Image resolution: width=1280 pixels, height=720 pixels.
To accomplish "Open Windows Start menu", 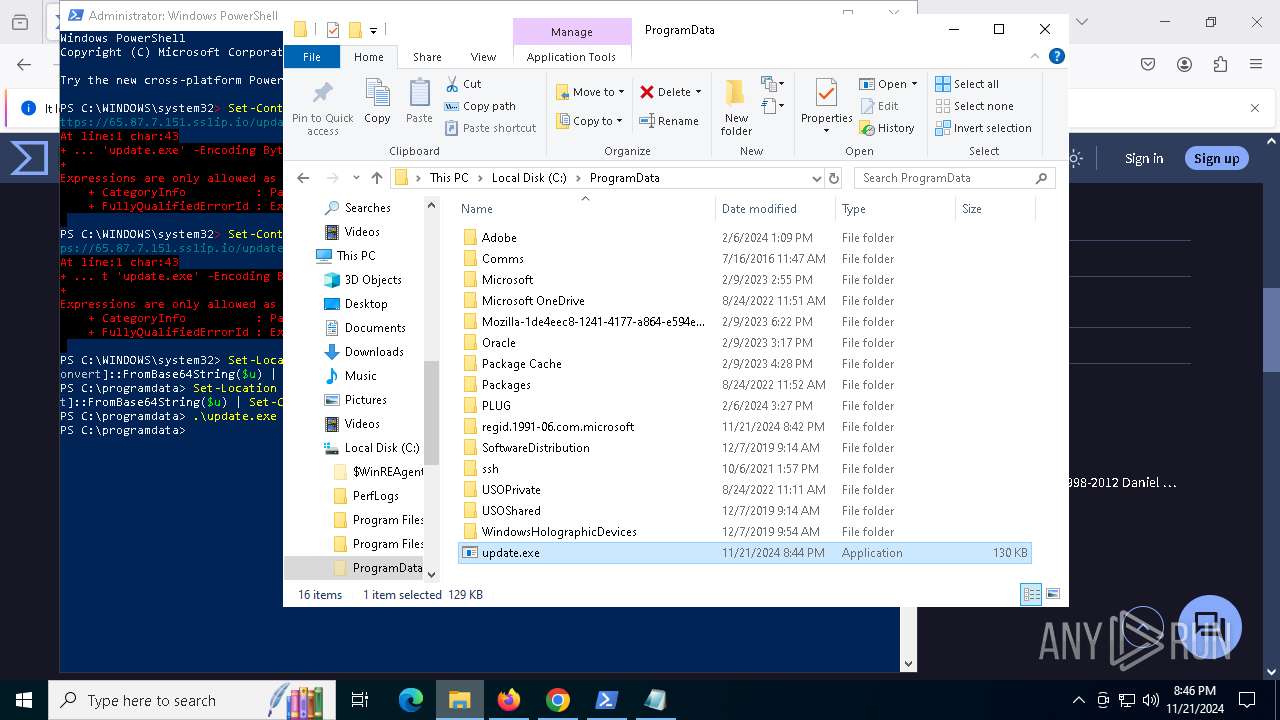I will tap(24, 700).
